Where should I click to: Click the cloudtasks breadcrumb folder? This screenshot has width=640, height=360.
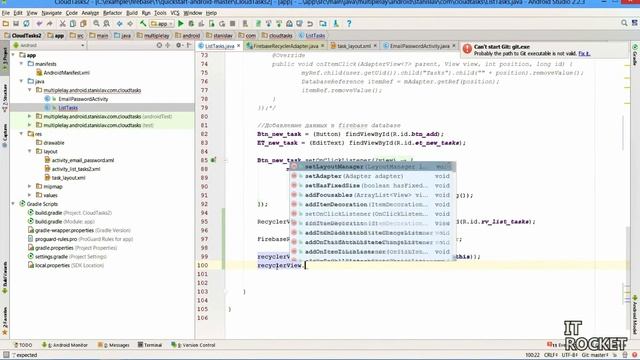[x=277, y=36]
